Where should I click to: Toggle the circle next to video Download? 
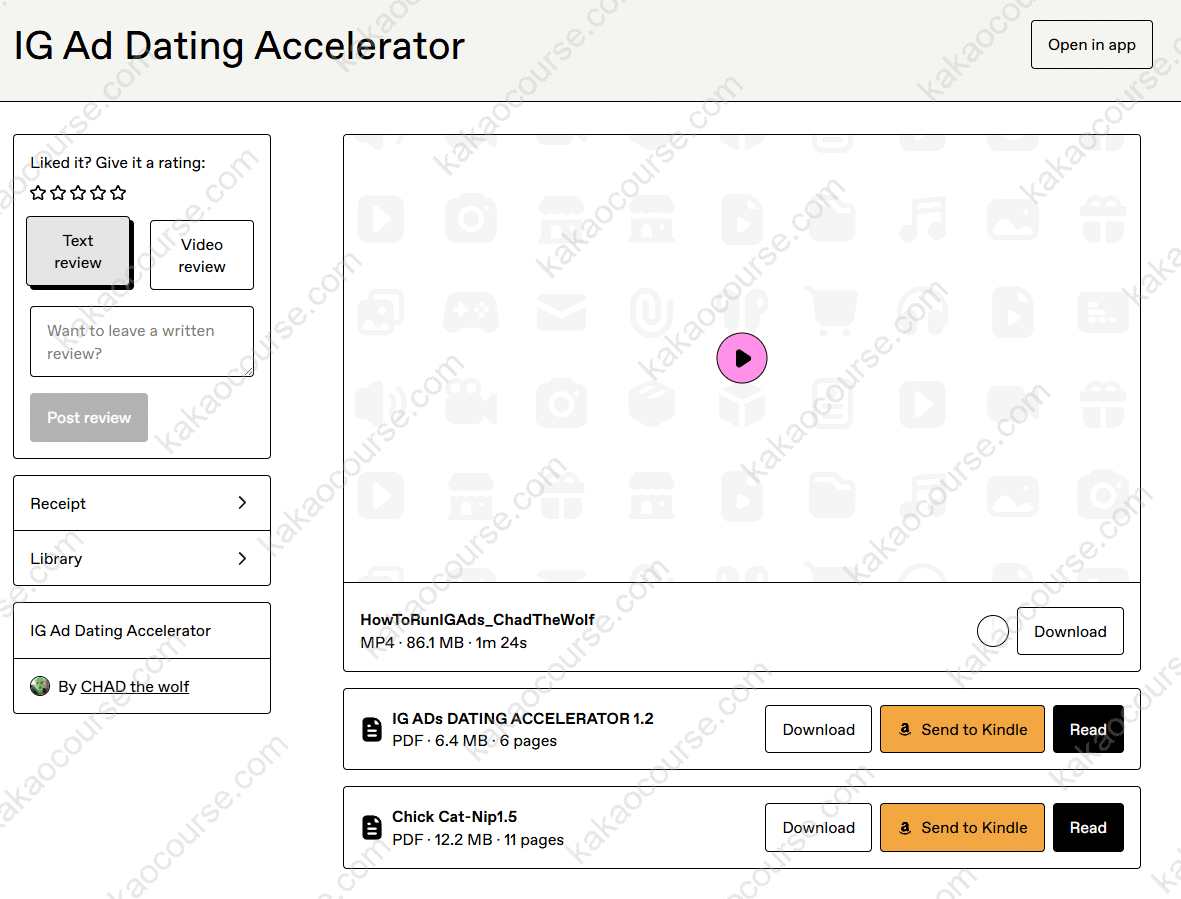[x=992, y=631]
